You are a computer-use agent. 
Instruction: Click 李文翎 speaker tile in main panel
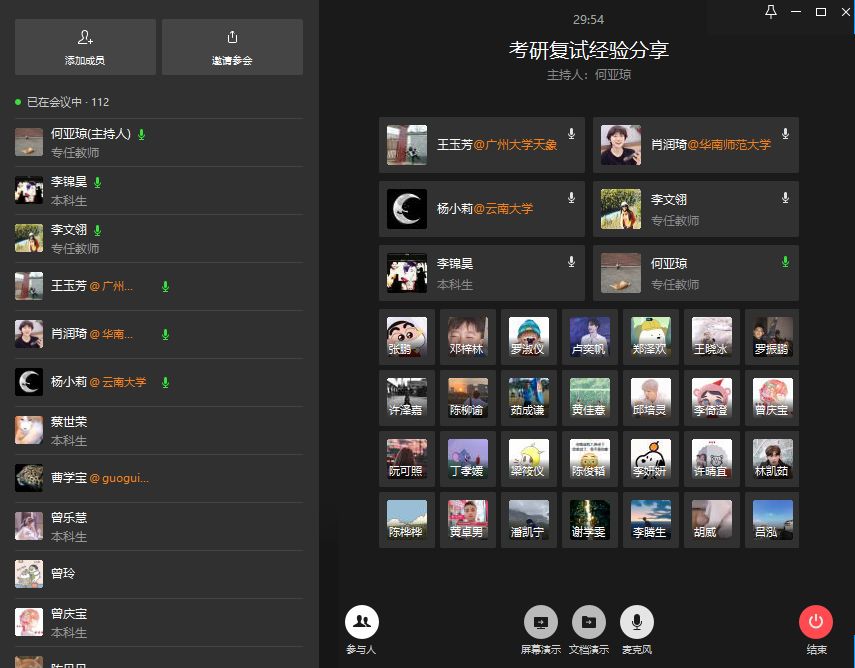point(695,209)
